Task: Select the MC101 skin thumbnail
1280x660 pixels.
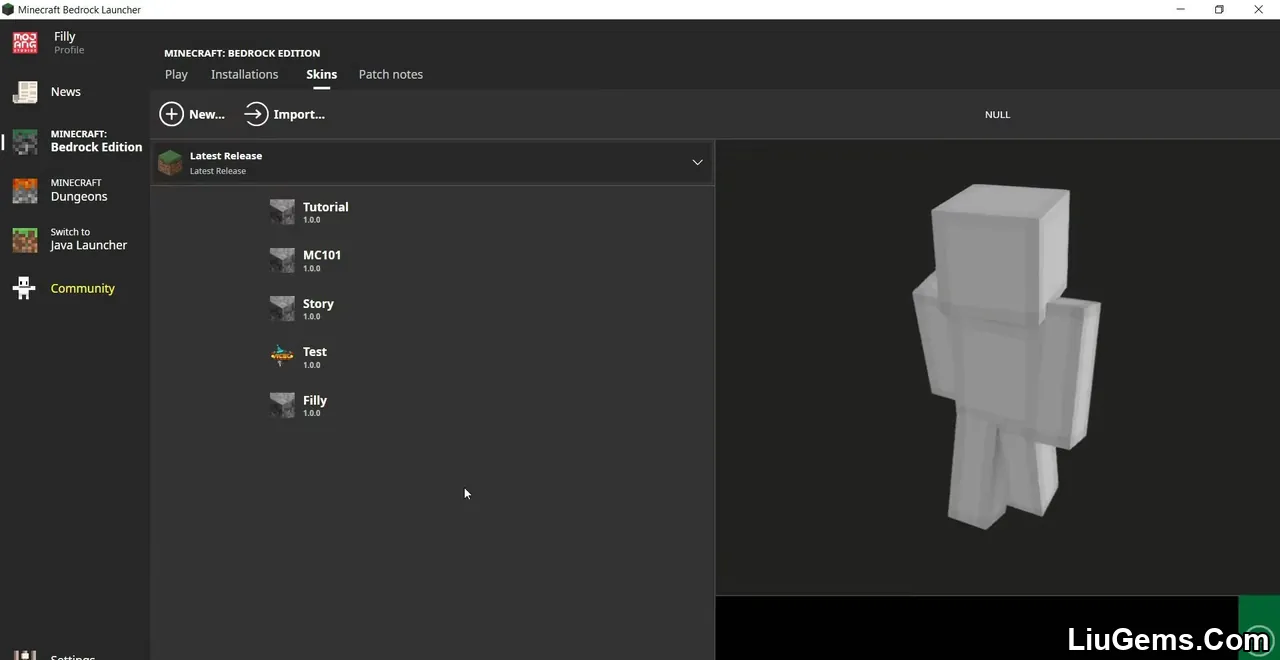Action: click(282, 260)
